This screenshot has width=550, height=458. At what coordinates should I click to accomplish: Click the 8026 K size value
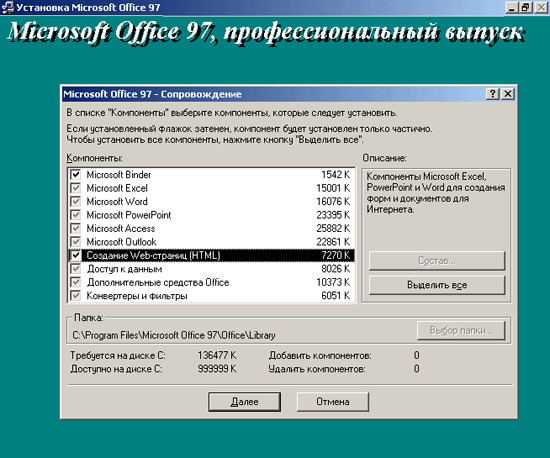[x=336, y=269]
